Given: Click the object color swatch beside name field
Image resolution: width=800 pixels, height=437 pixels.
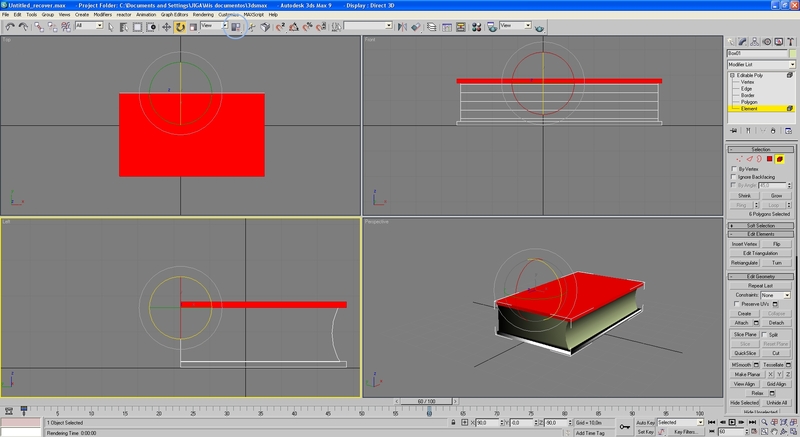Looking at the screenshot, I should click(x=792, y=54).
